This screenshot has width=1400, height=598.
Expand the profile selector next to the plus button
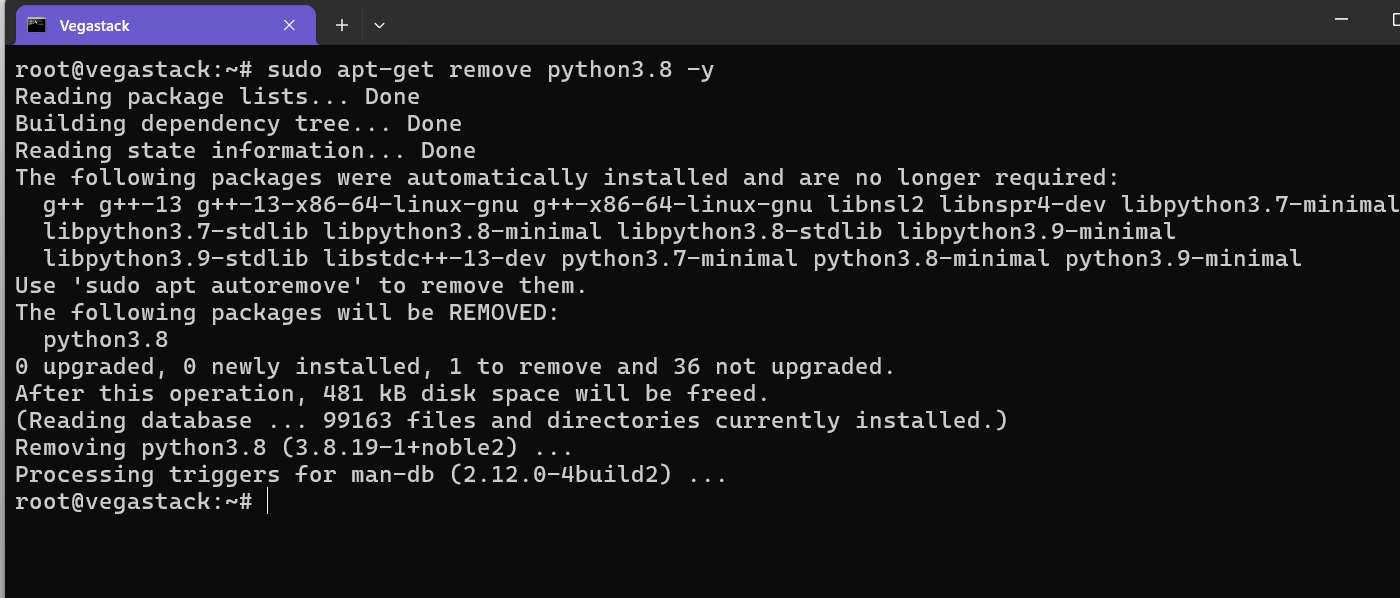coord(379,25)
